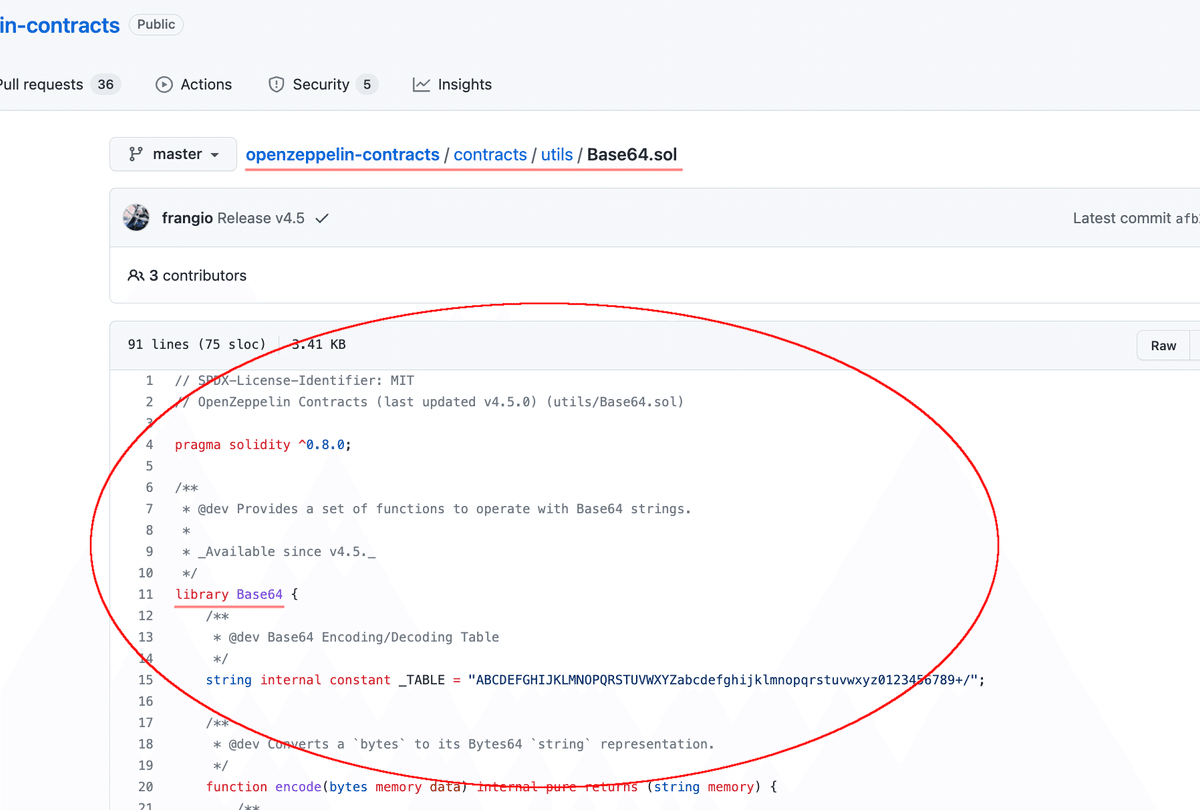
Task: Select line number 9
Action: 150,552
